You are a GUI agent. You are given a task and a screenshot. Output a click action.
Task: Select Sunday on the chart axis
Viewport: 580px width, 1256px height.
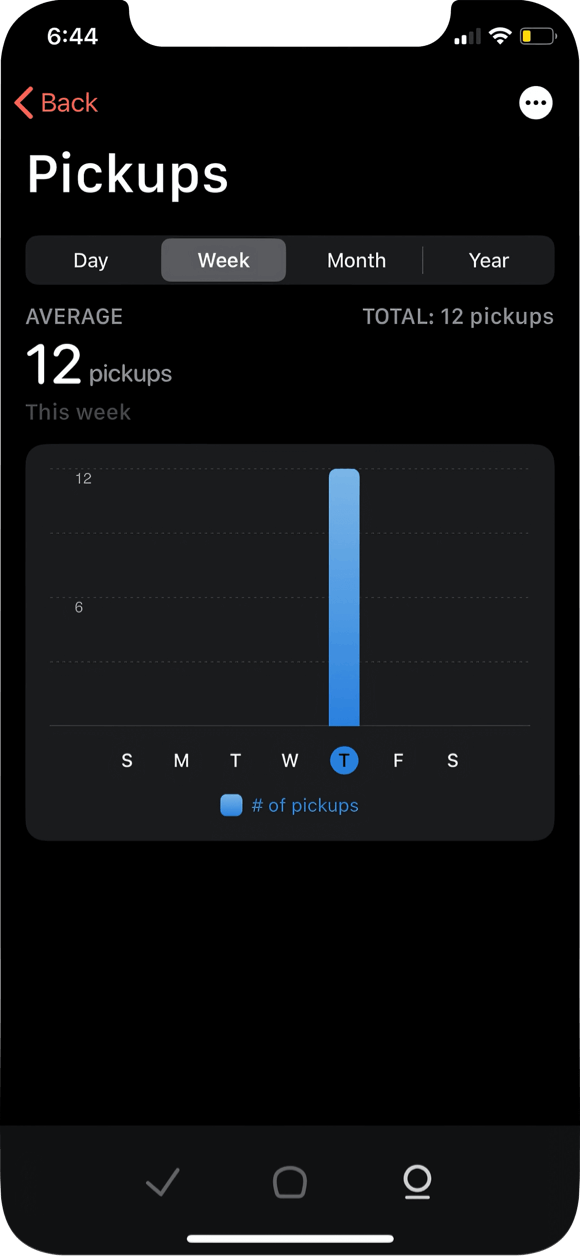(x=127, y=761)
